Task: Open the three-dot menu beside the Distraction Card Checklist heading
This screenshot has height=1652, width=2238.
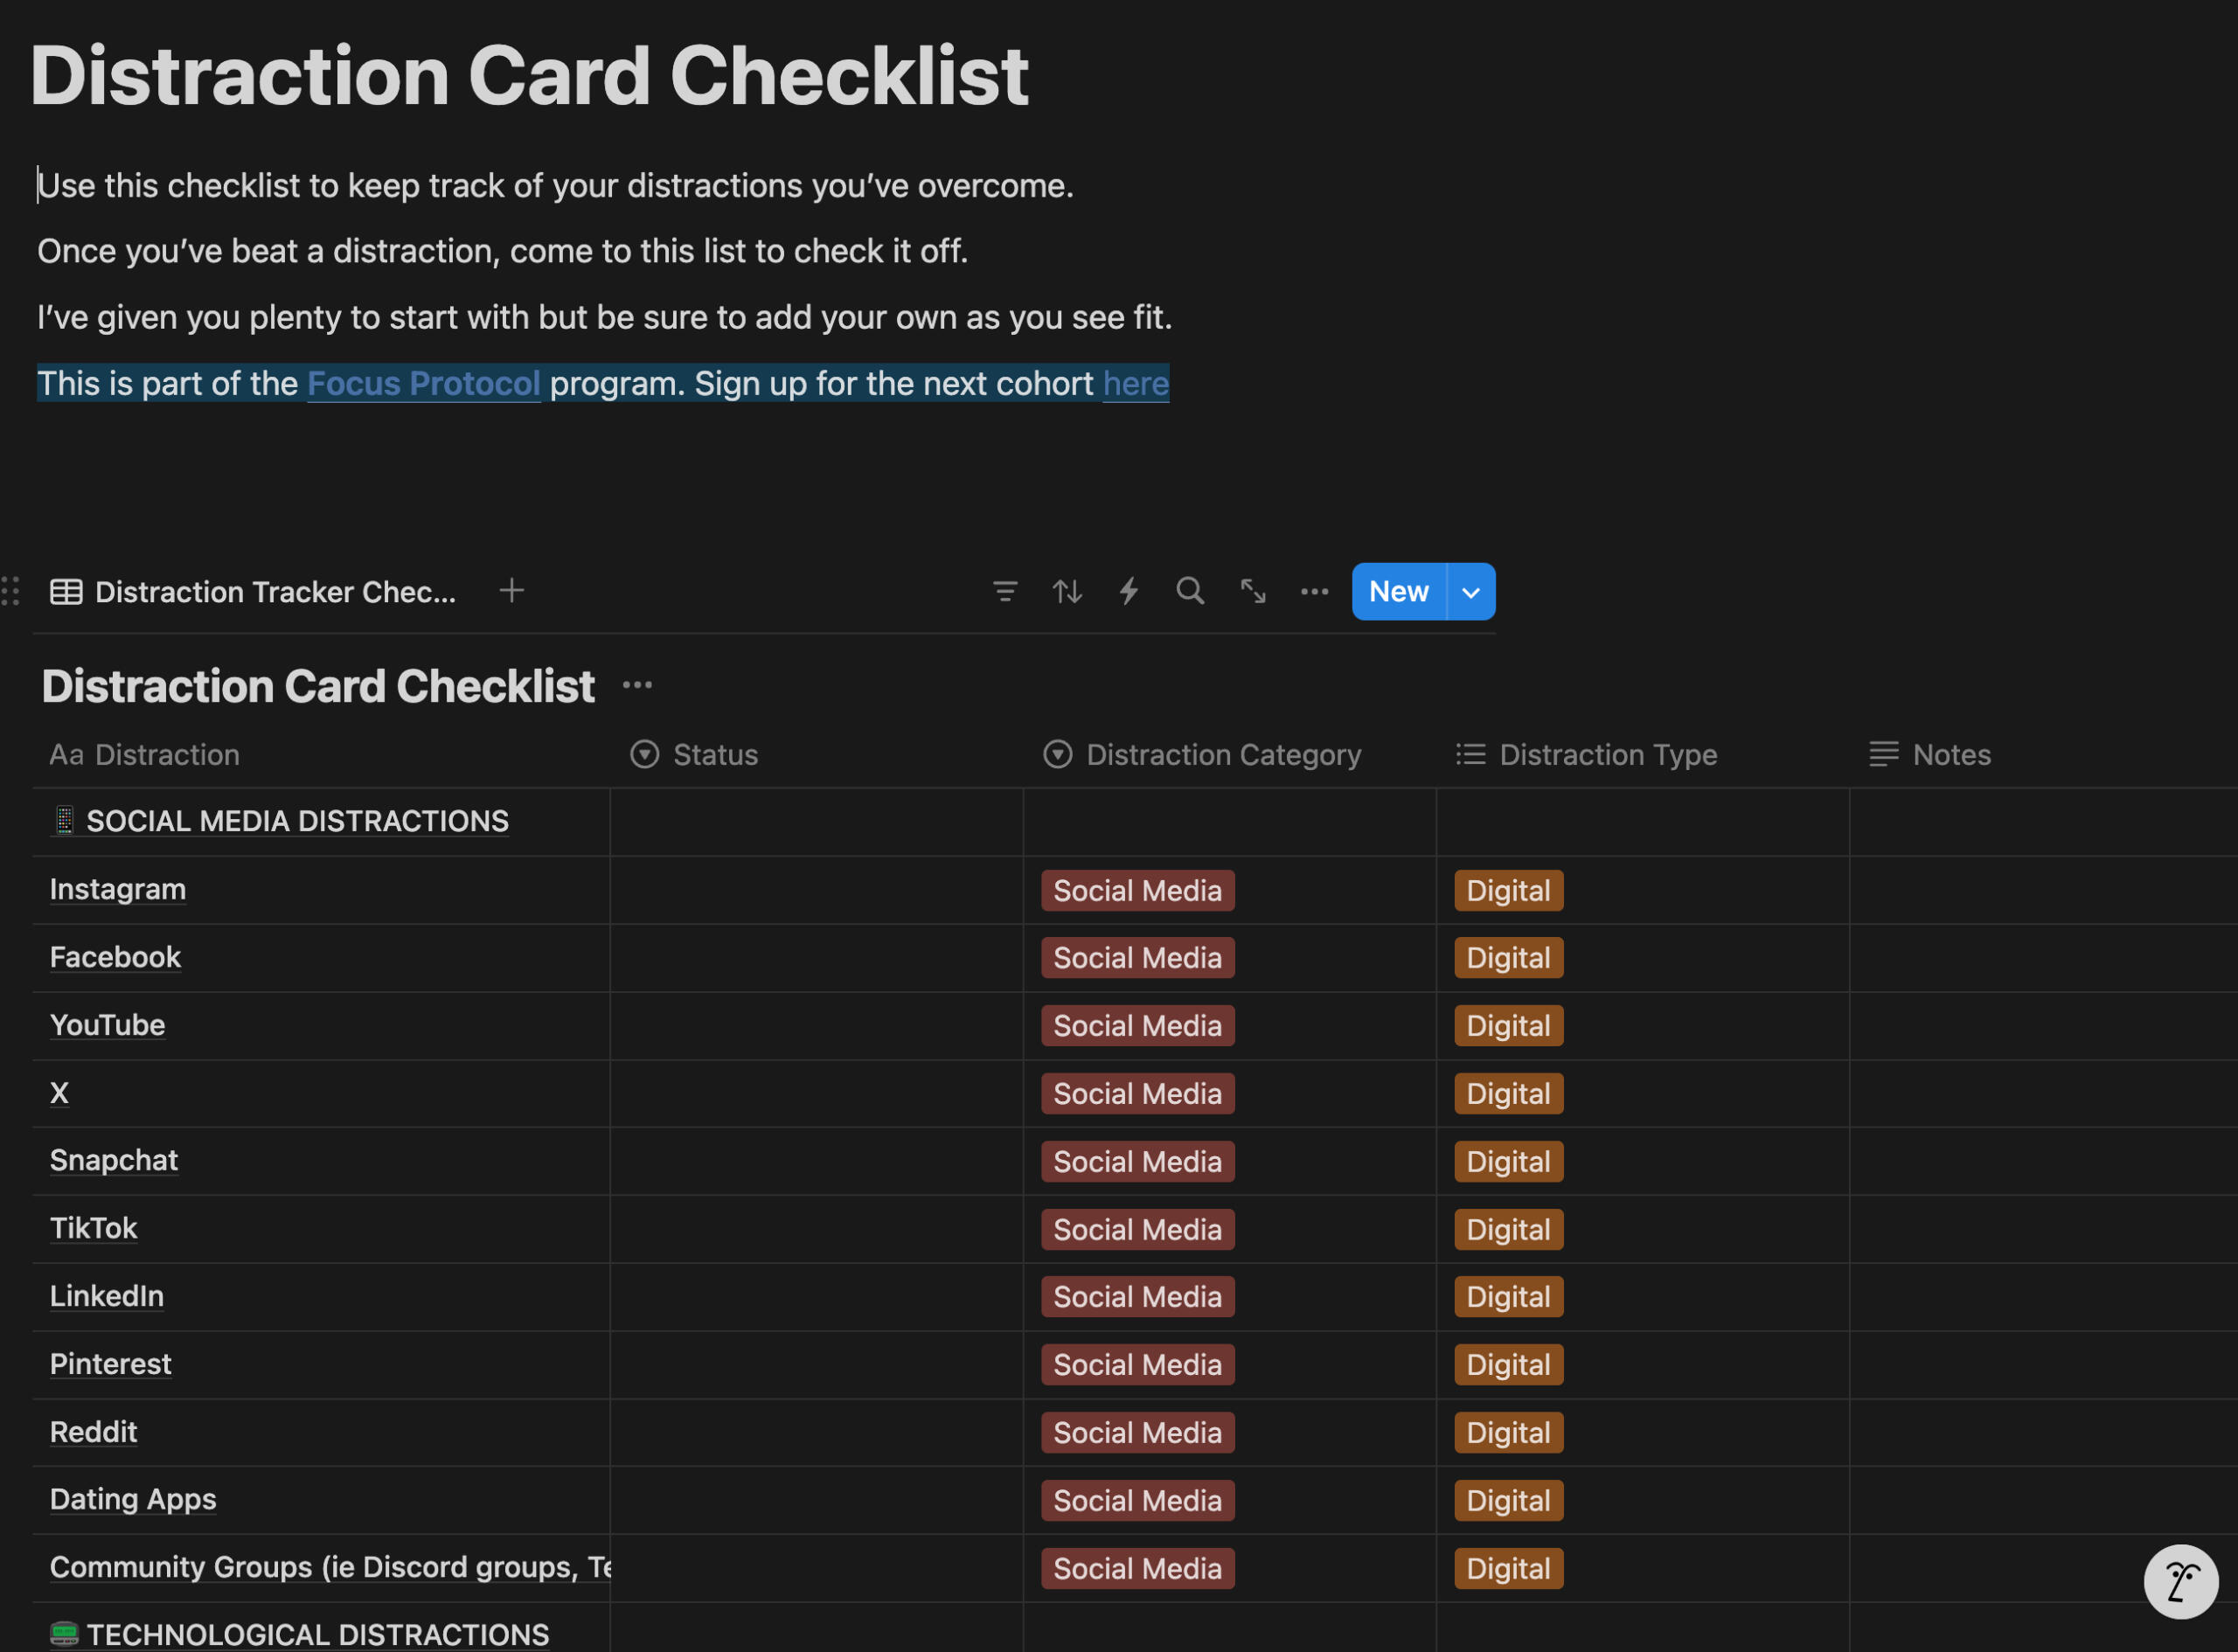Action: click(637, 686)
